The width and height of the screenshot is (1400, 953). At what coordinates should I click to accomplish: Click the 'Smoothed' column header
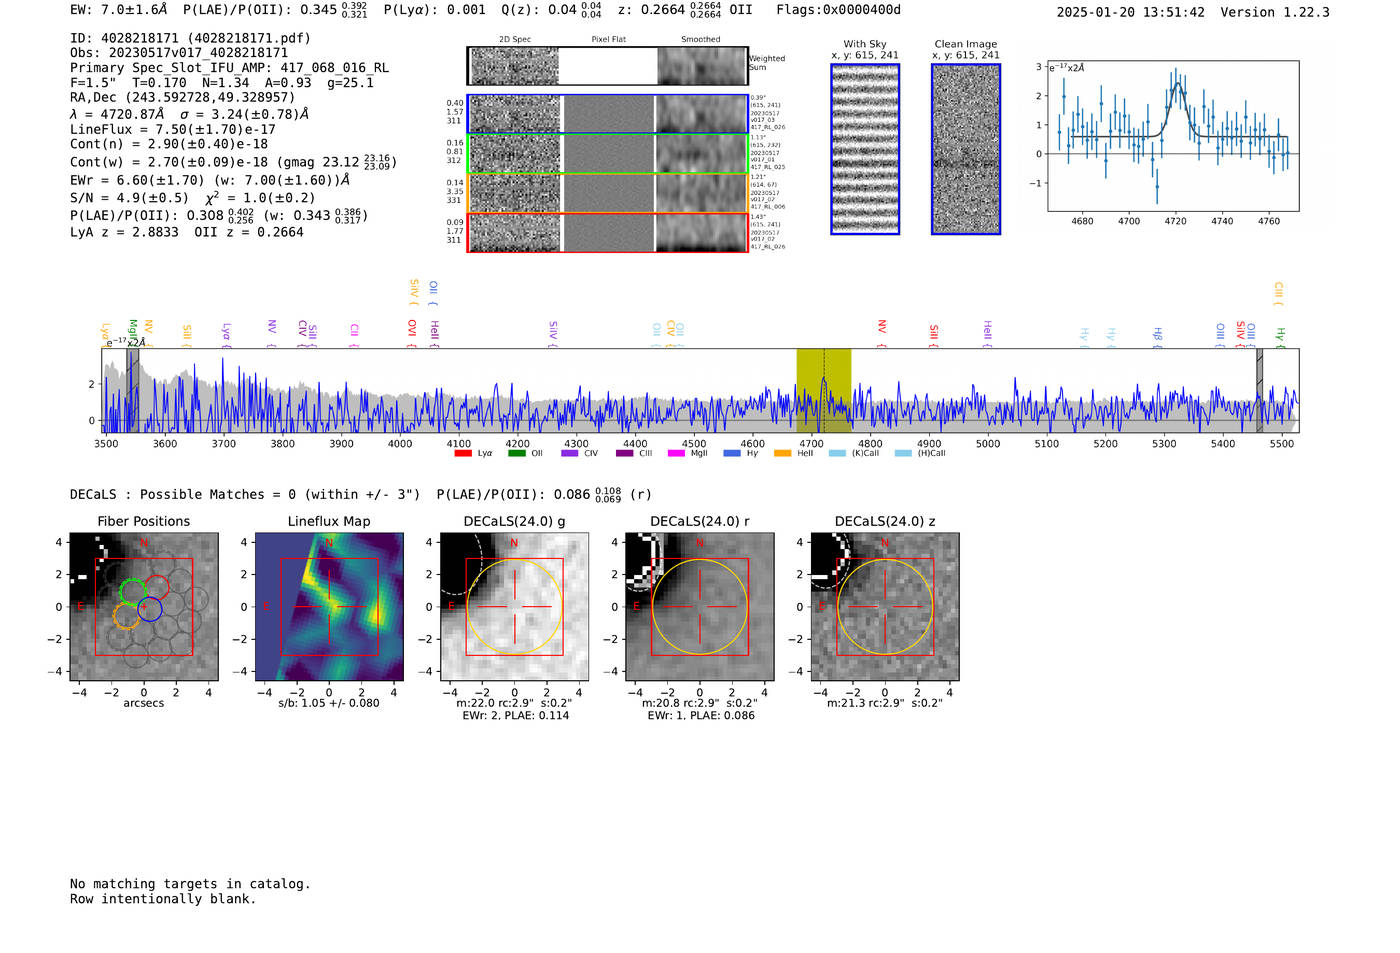[700, 40]
